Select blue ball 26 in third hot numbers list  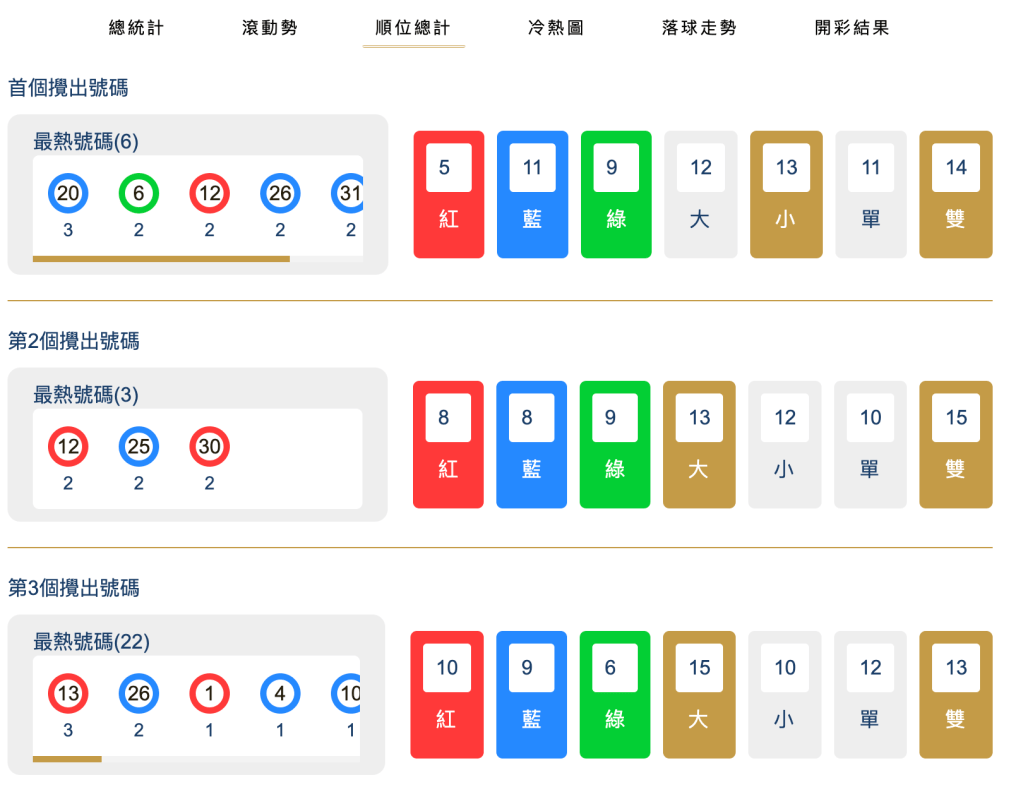click(x=138, y=693)
